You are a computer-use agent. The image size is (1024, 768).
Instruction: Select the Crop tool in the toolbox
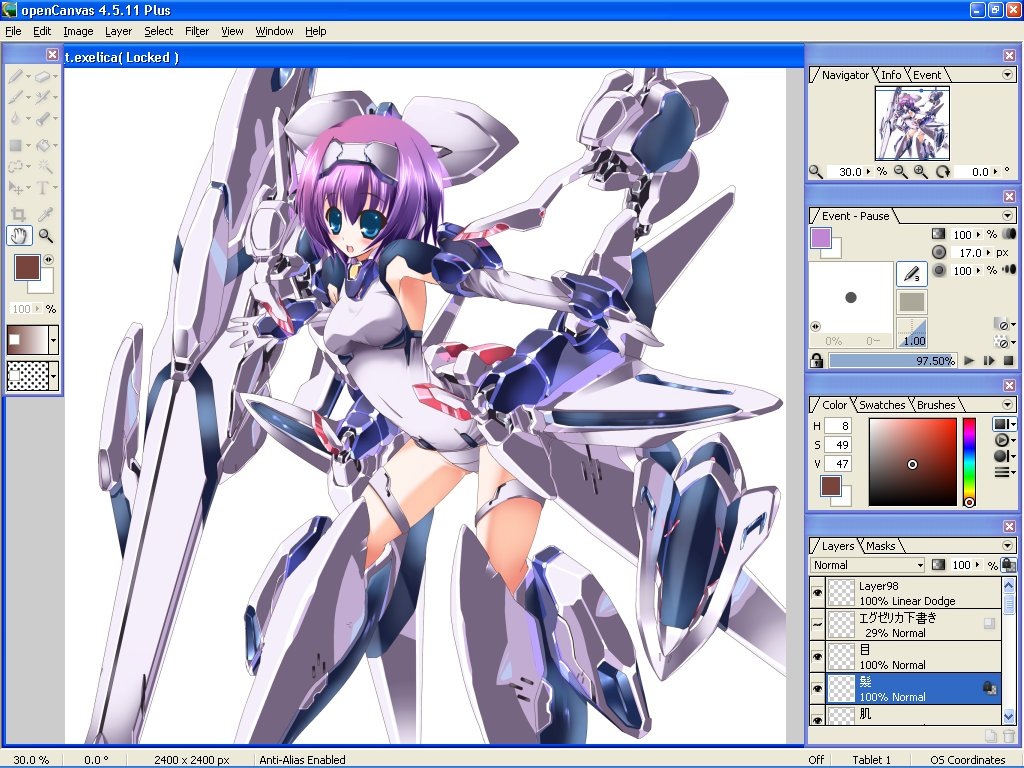(18, 214)
